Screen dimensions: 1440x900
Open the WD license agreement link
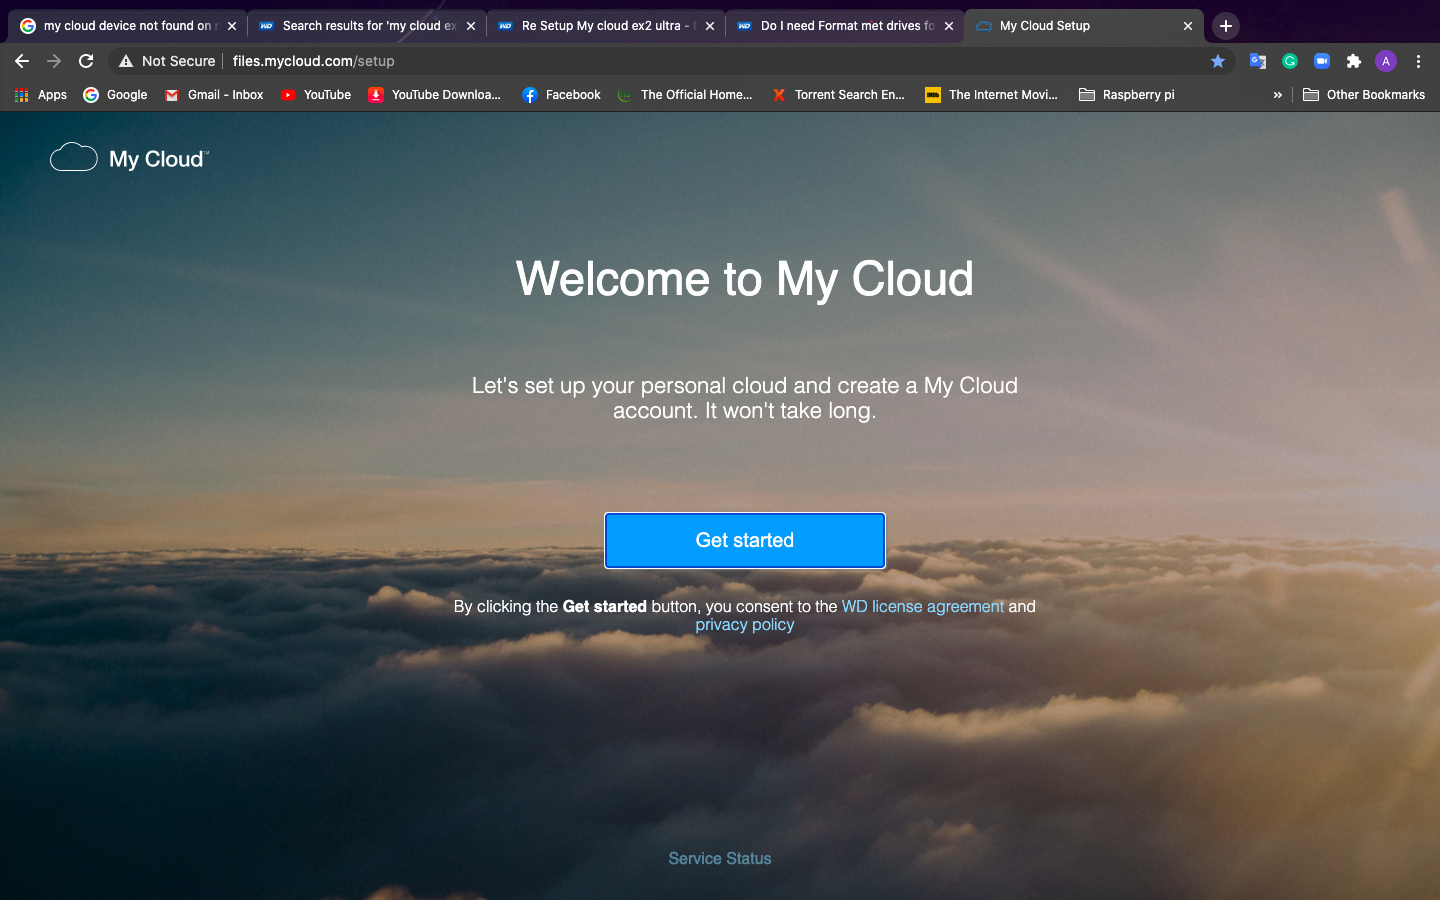(x=923, y=606)
